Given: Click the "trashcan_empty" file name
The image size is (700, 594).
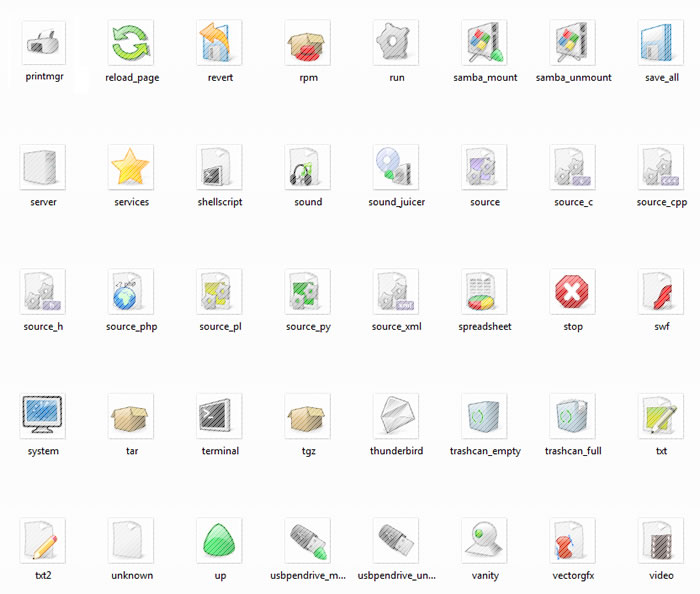Looking at the screenshot, I should pos(485,452).
